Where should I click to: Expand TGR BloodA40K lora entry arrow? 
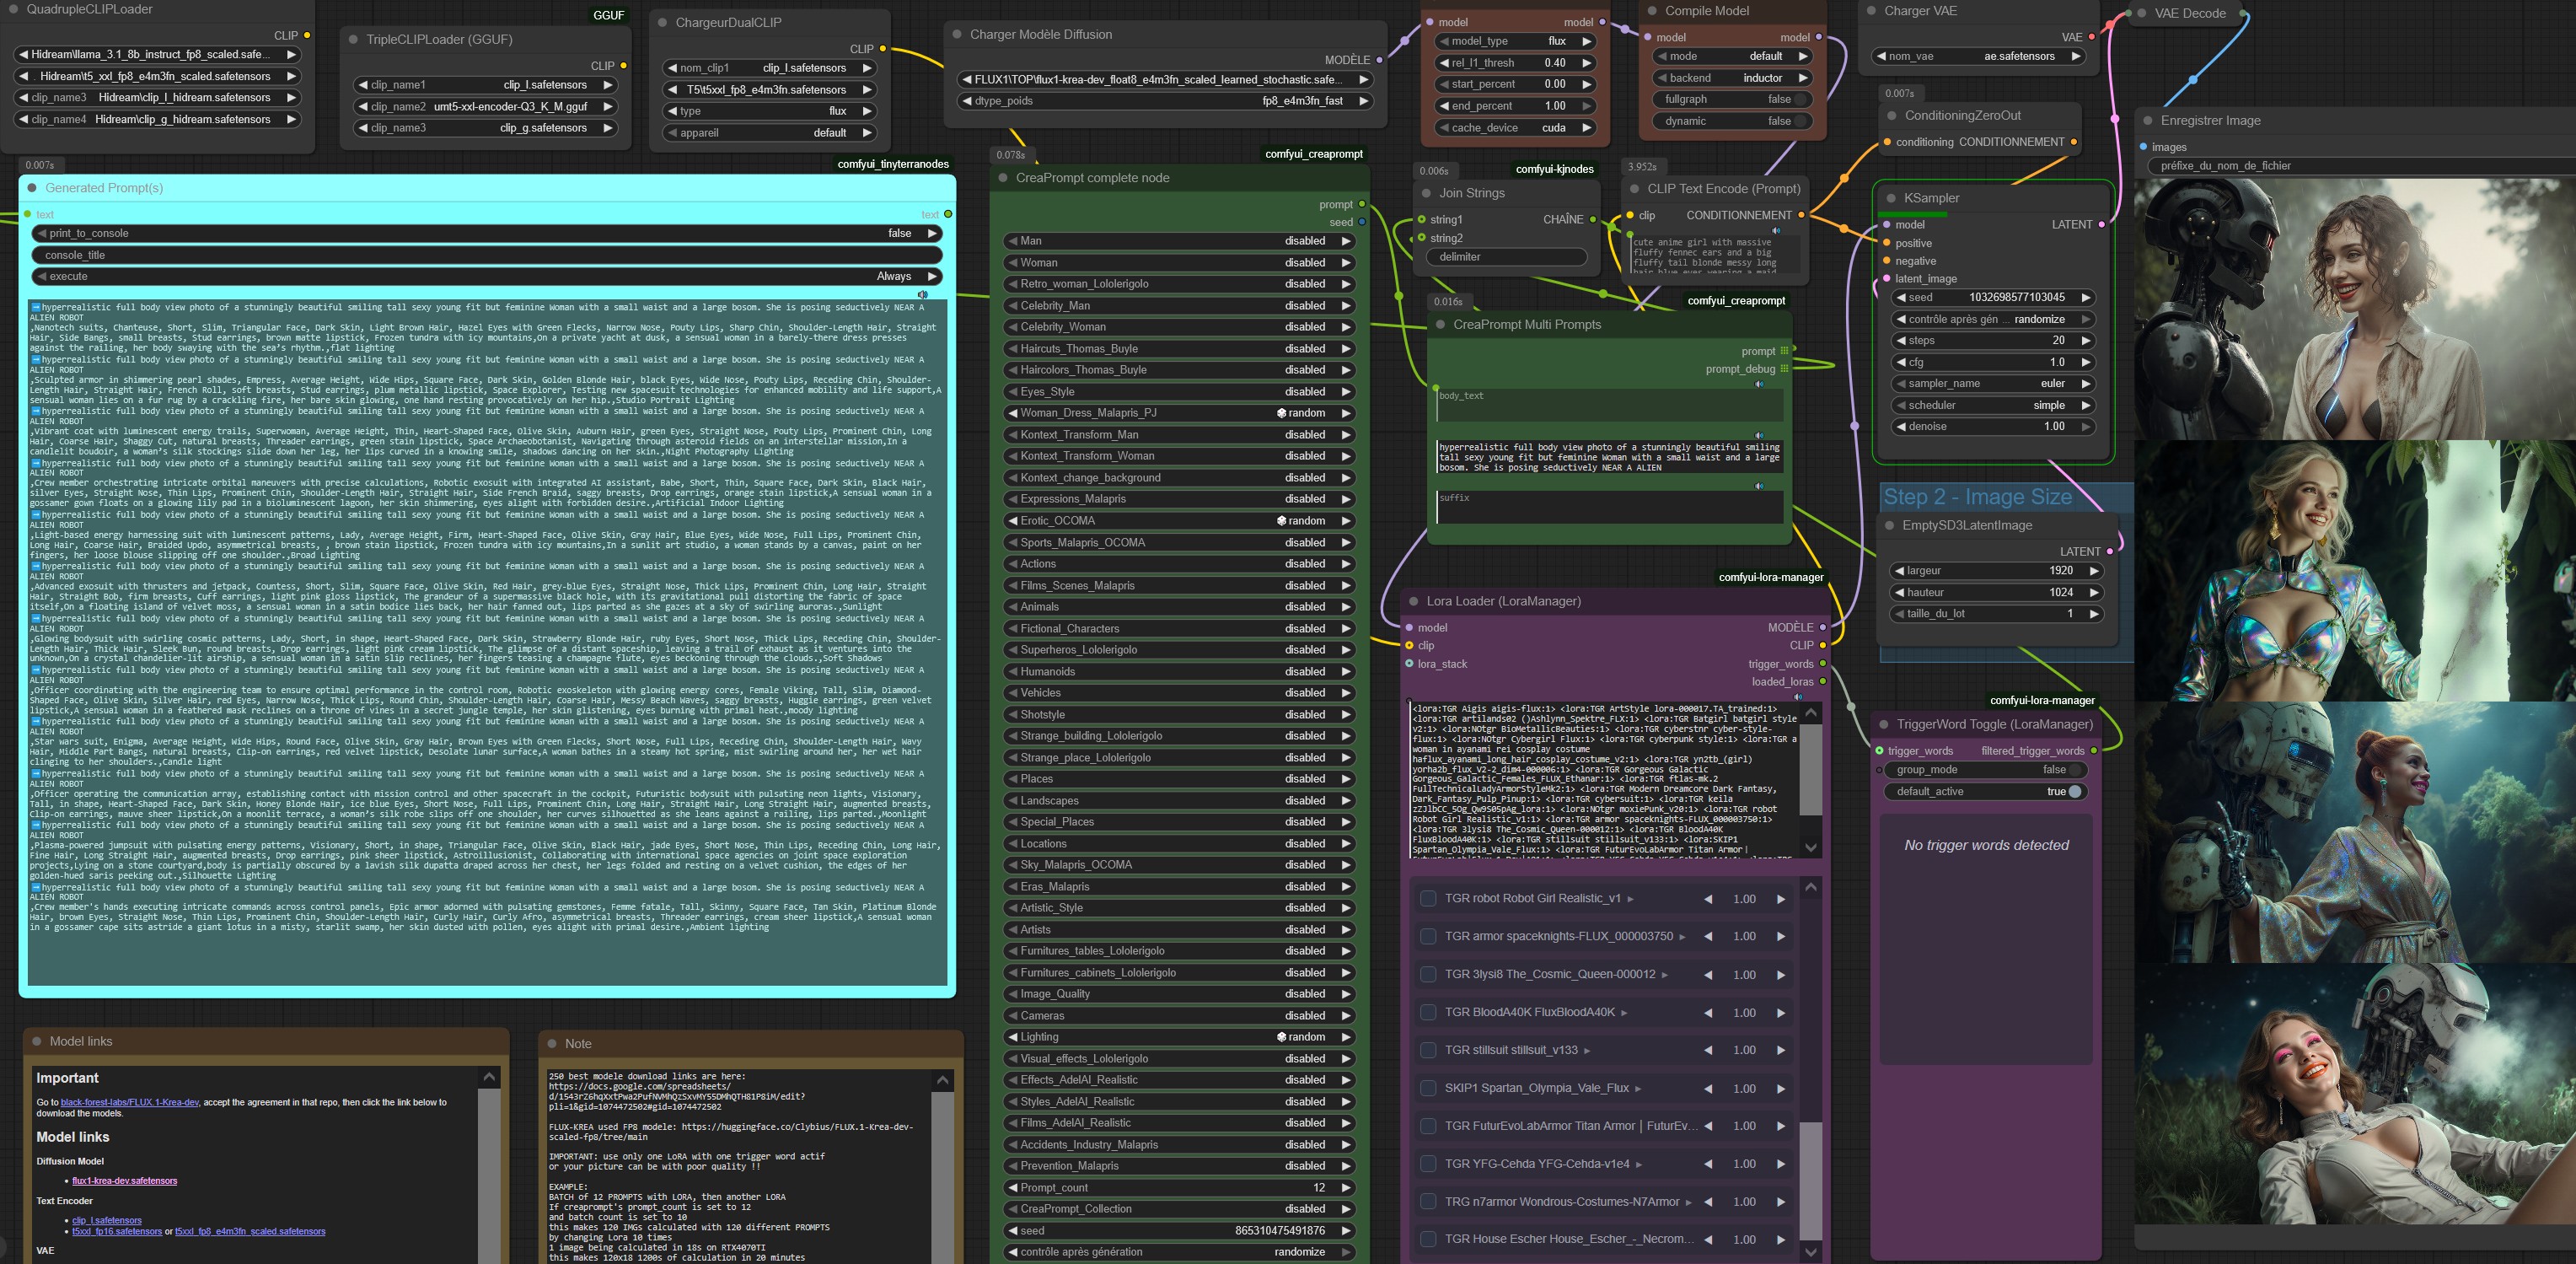[1624, 1013]
